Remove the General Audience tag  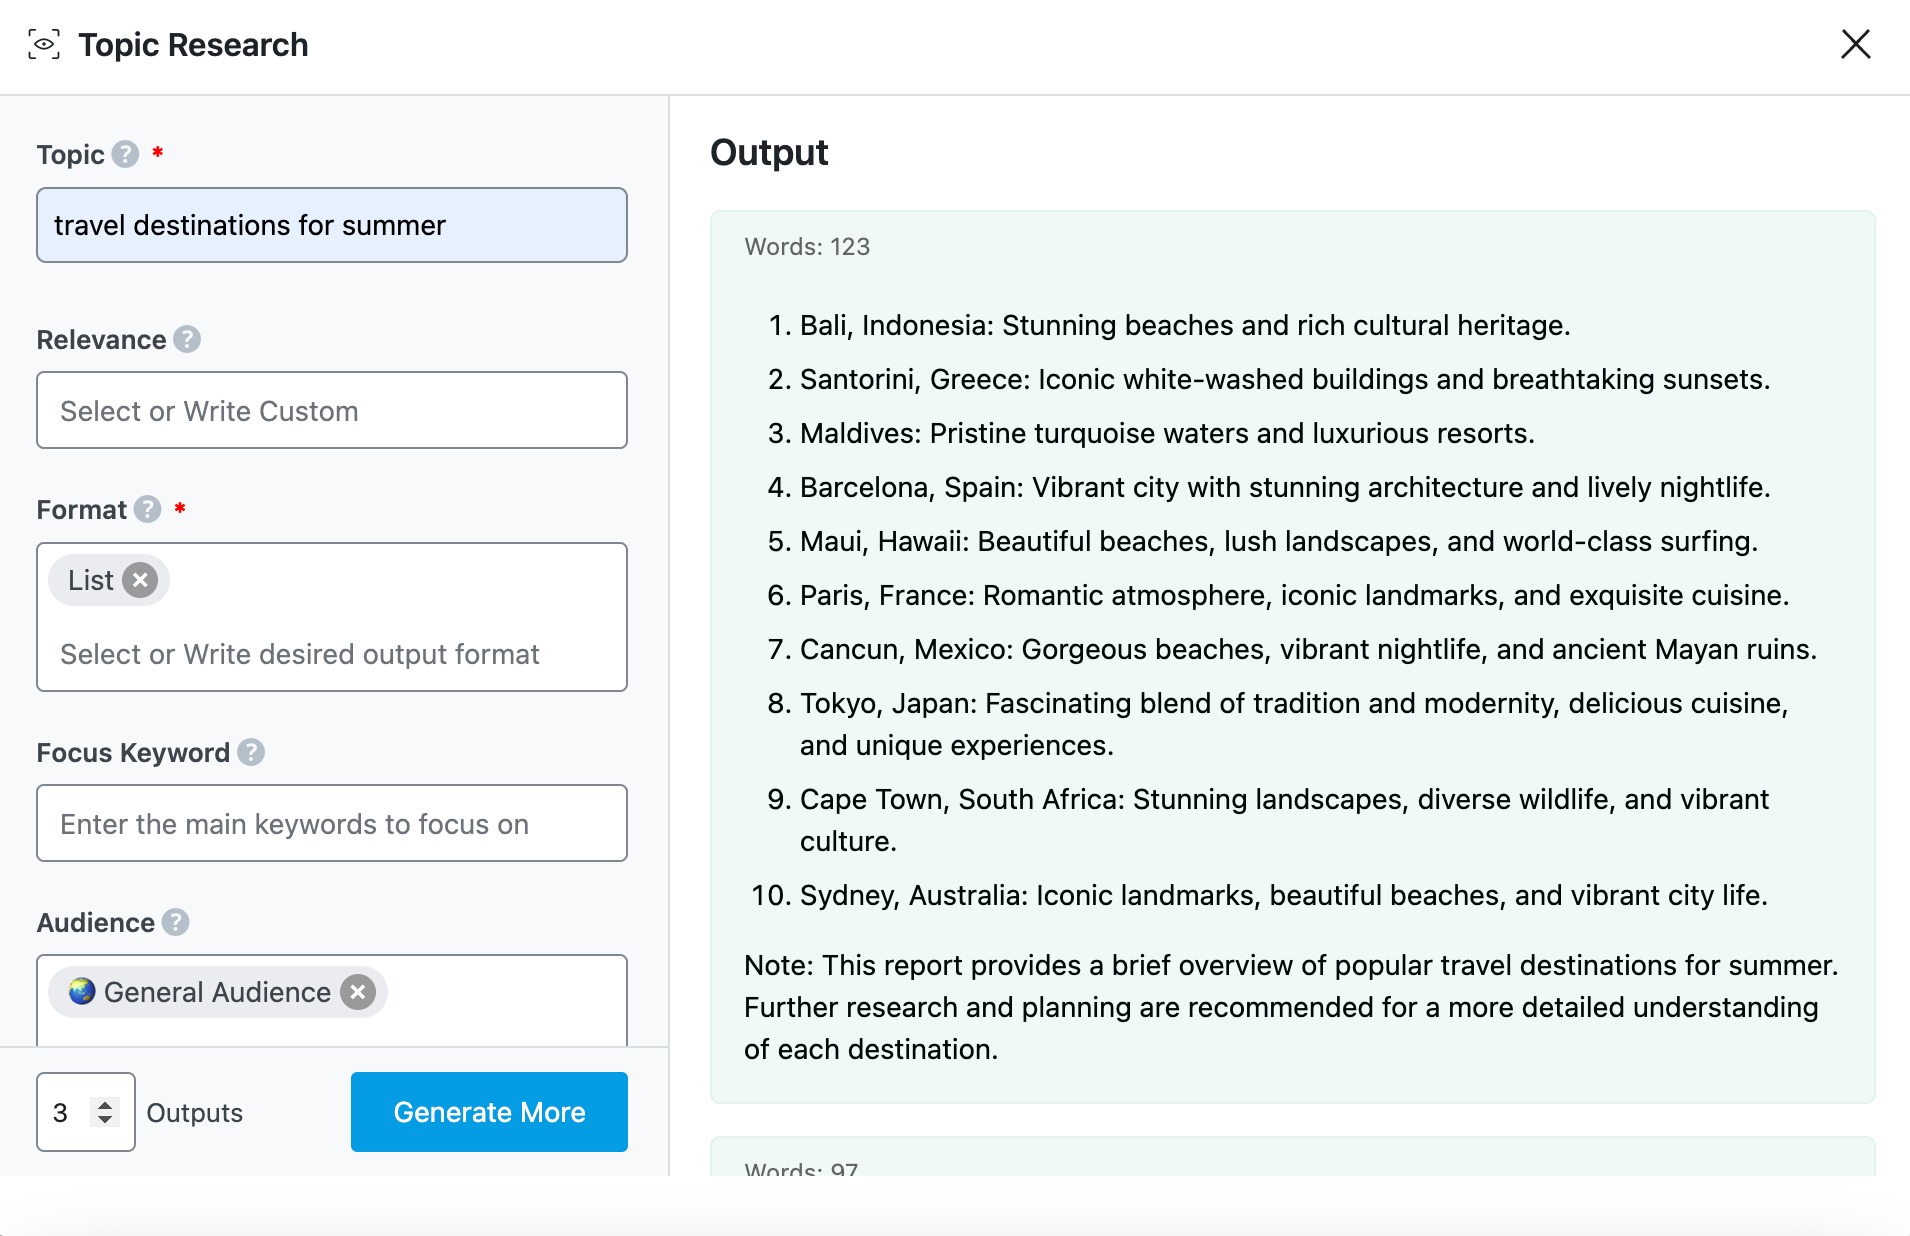point(358,992)
